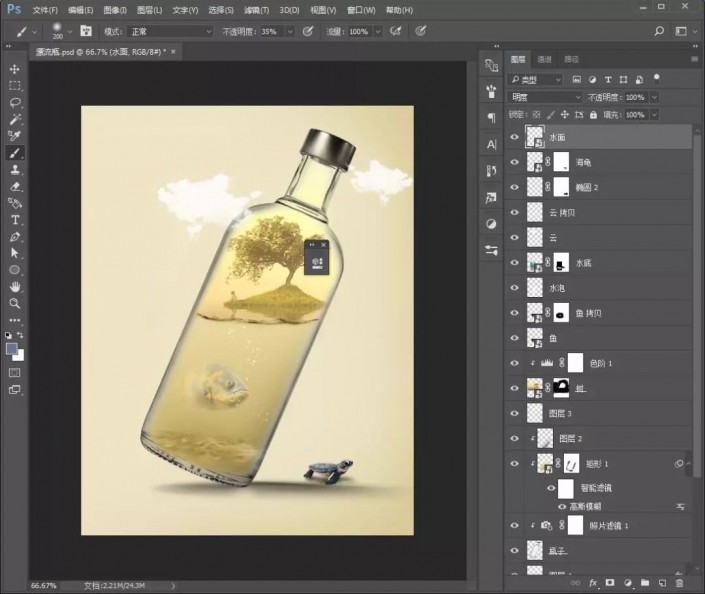Image resolution: width=705 pixels, height=594 pixels.
Task: Select the Move tool
Action: [x=14, y=69]
